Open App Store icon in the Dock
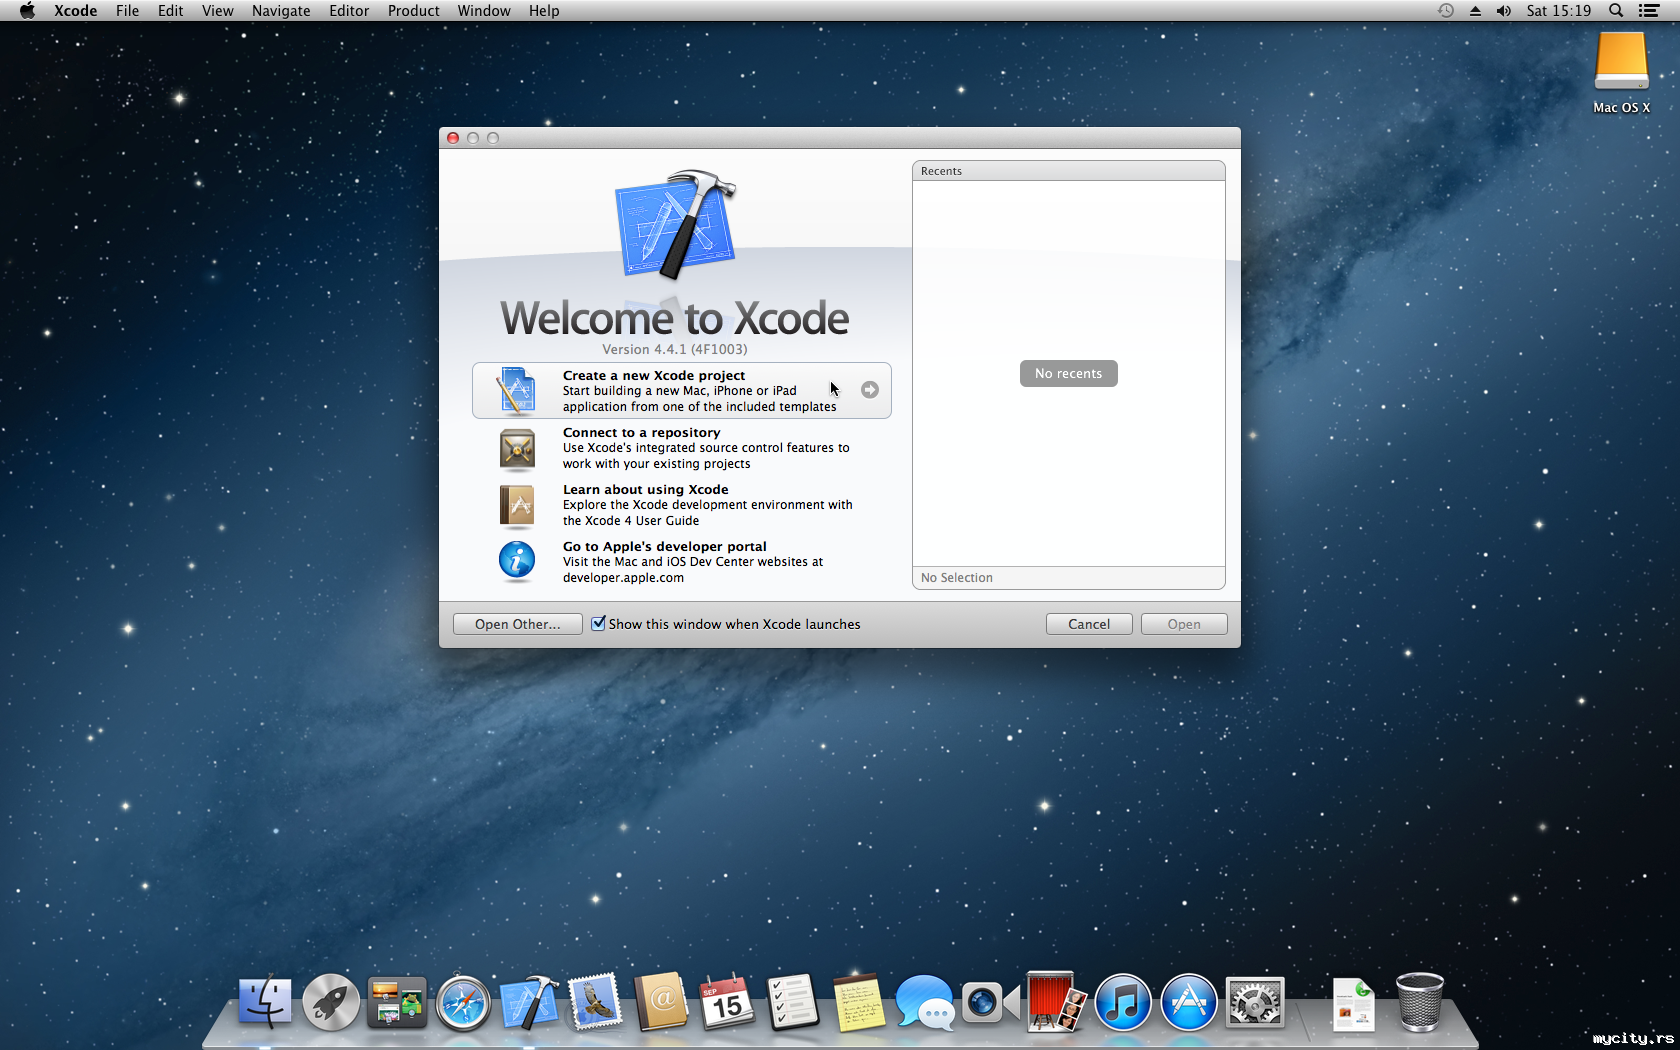Viewport: 1680px width, 1050px height. pyautogui.click(x=1189, y=1002)
